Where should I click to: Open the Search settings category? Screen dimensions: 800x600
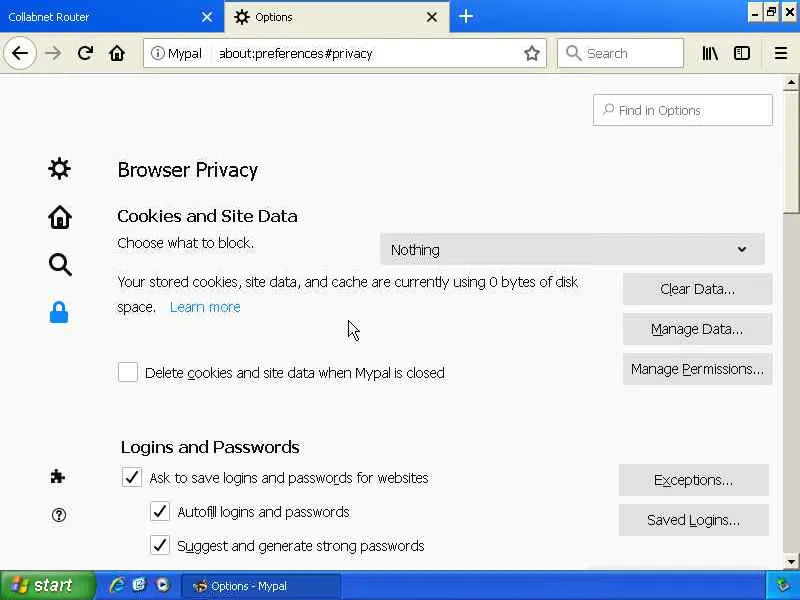pos(60,265)
